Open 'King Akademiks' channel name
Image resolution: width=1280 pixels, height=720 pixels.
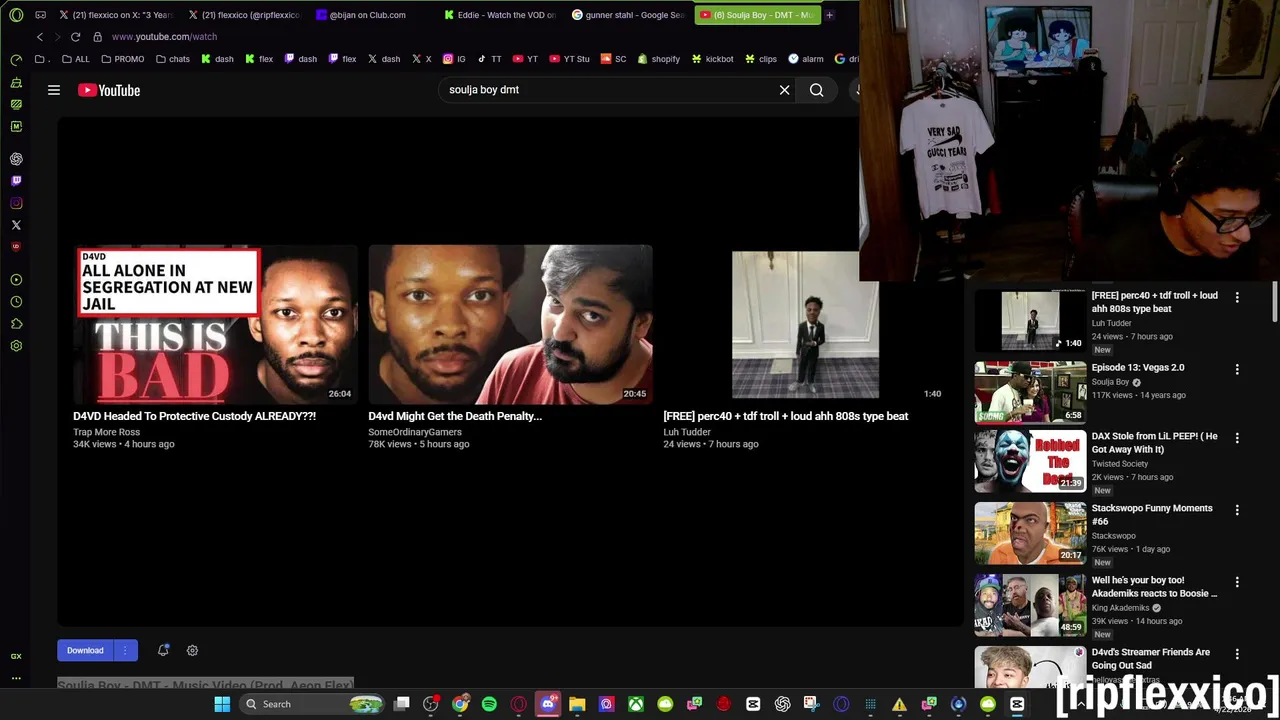[x=1121, y=608]
